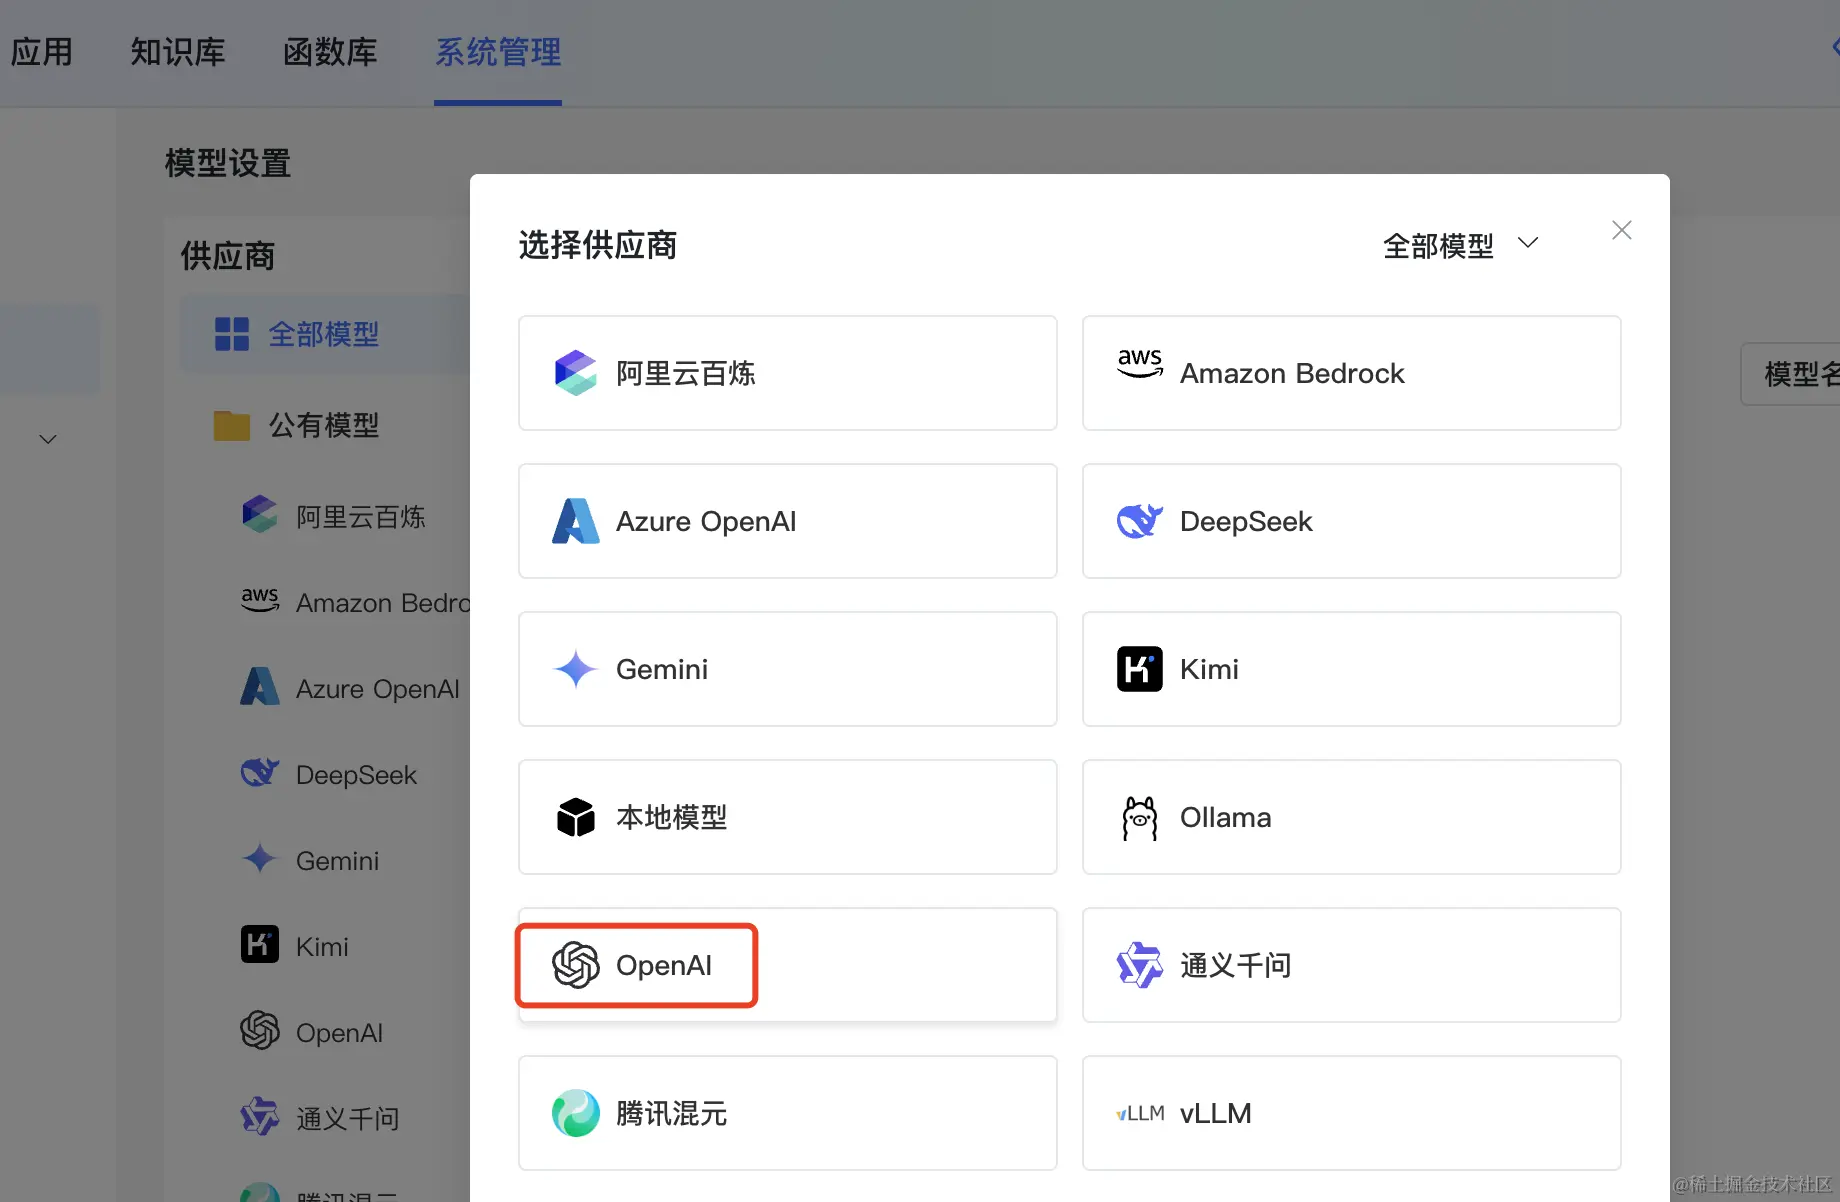Switch to the 知识库 tab

point(178,52)
